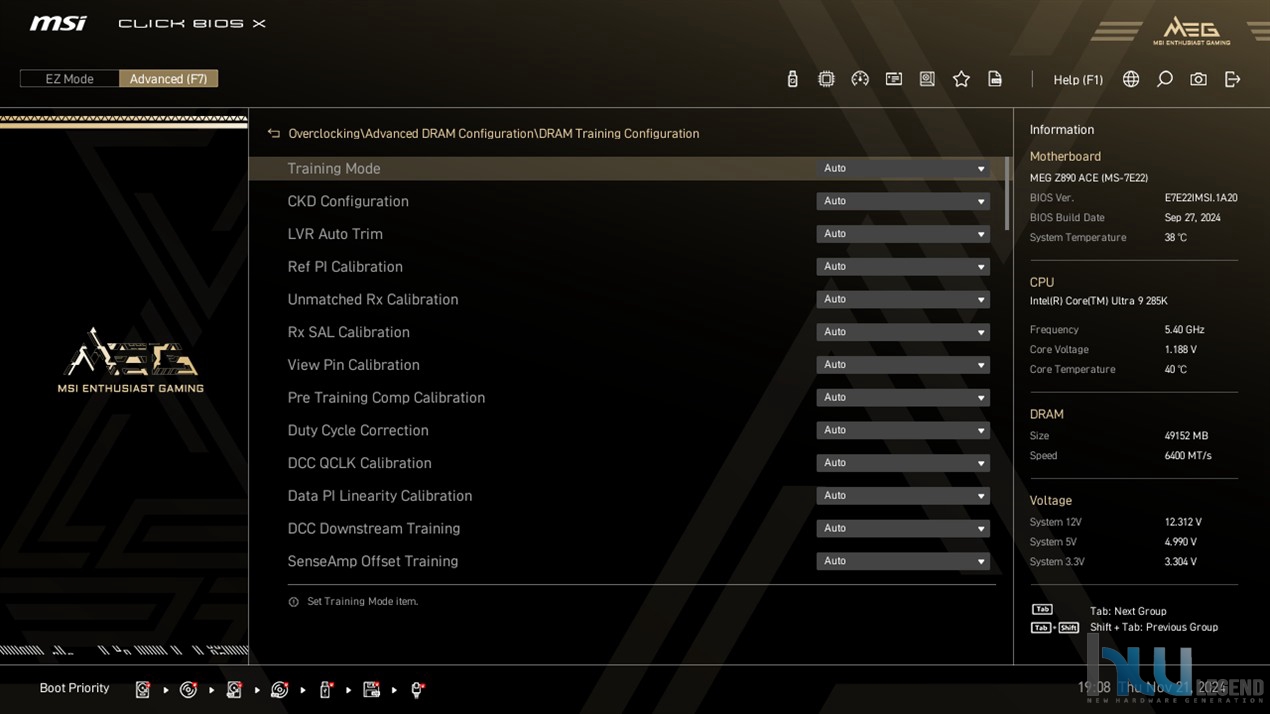Change language with the globe icon
The image size is (1270, 714).
[x=1131, y=79]
